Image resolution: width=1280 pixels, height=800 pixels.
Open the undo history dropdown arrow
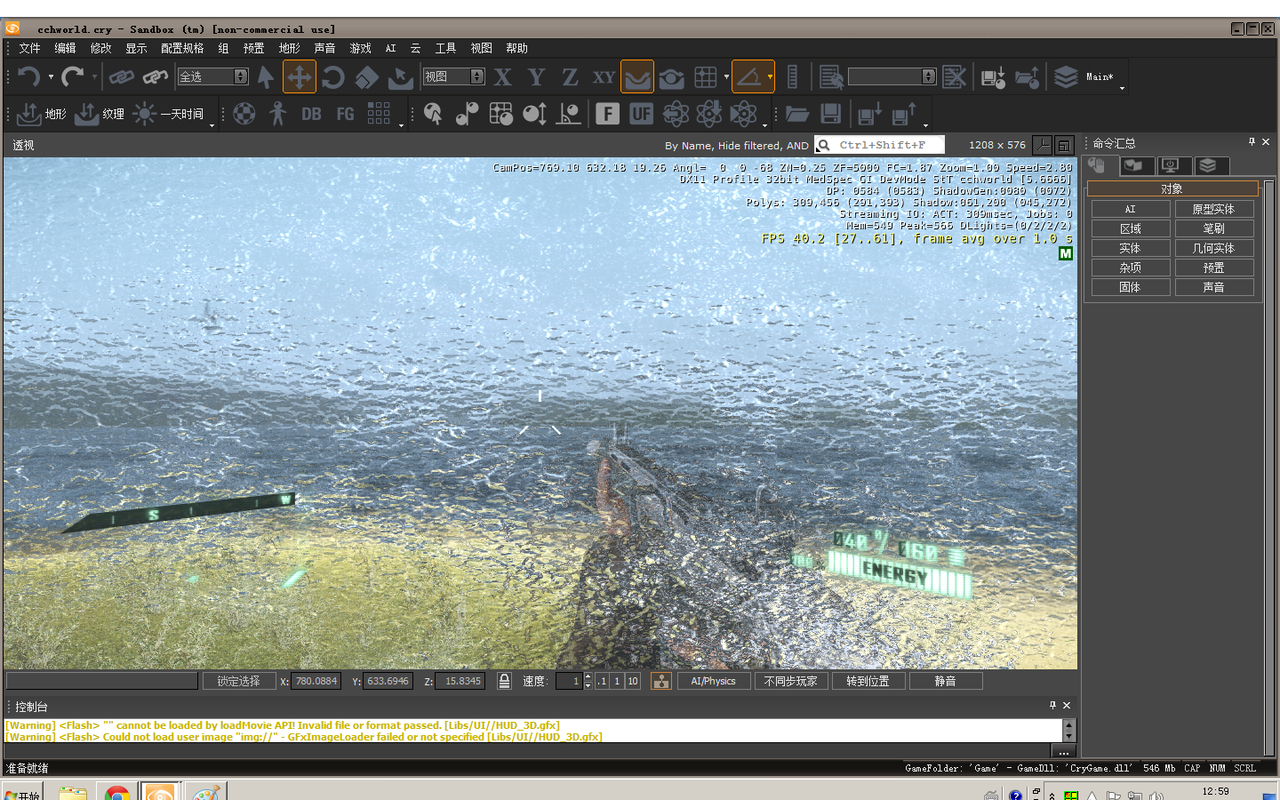coord(51,76)
